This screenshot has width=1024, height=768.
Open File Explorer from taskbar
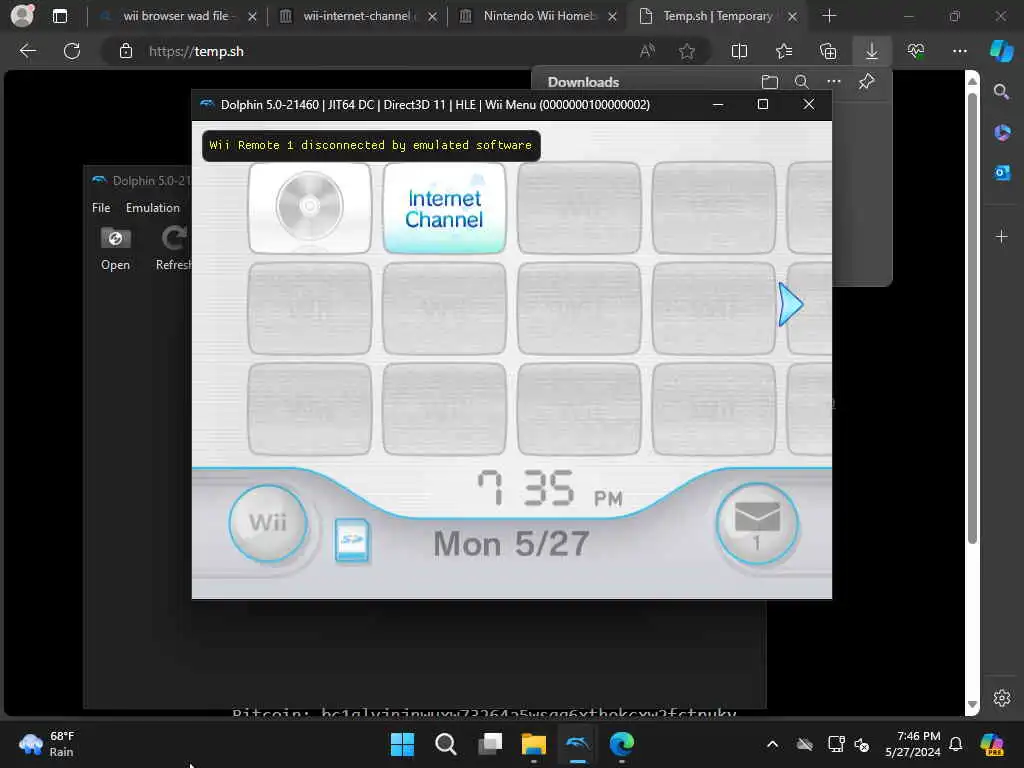(x=534, y=744)
